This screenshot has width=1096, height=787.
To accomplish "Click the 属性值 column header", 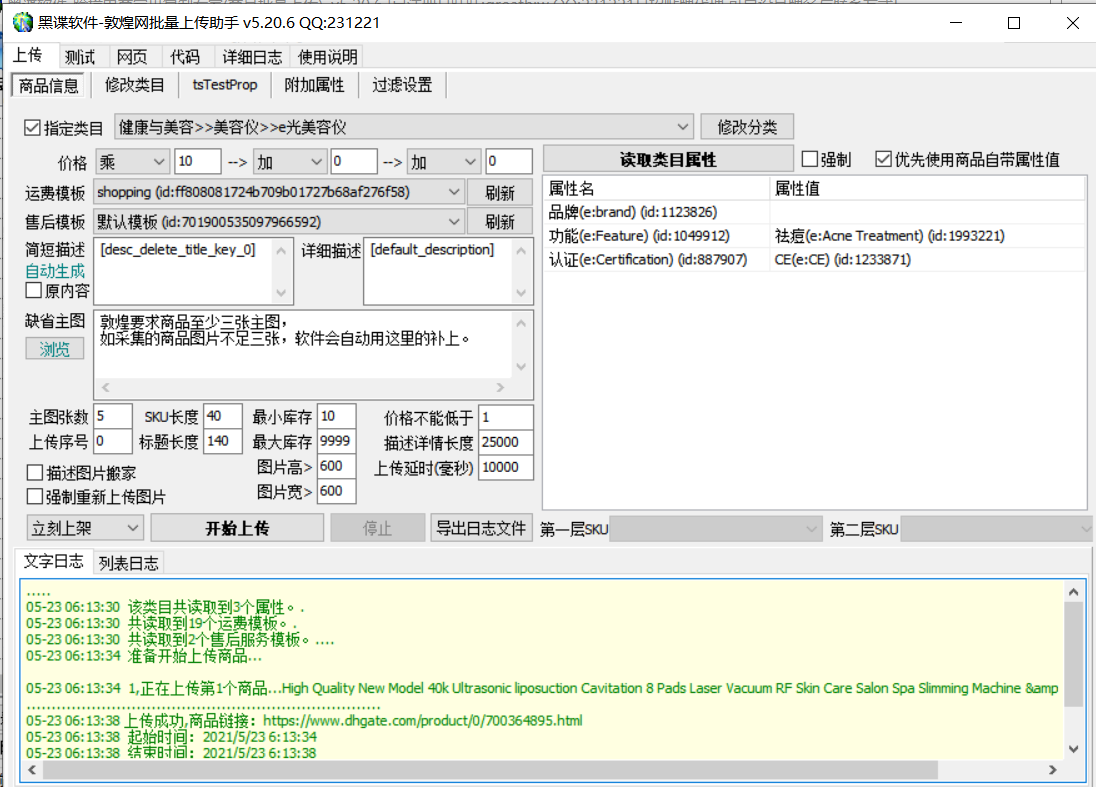I will pyautogui.click(x=928, y=189).
